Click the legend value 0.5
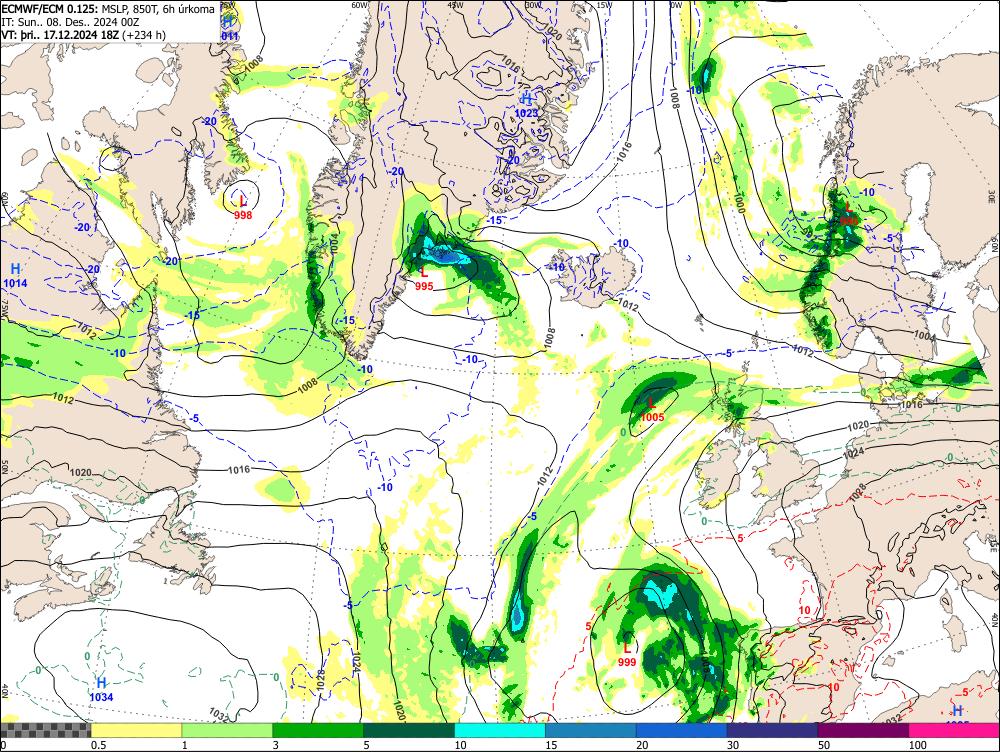 (98, 745)
